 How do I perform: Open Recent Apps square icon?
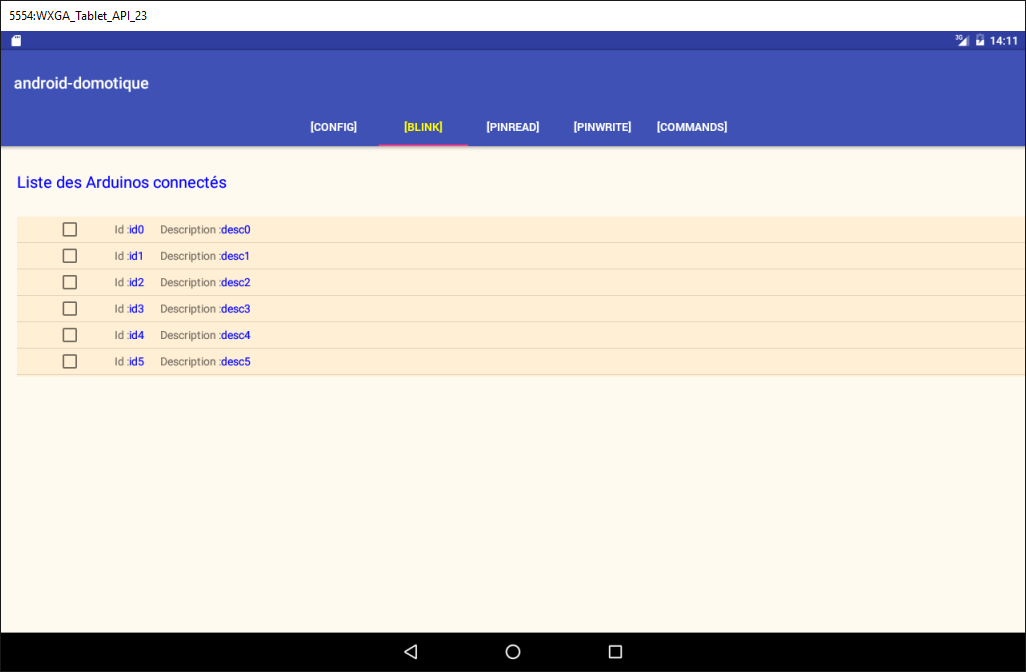[x=615, y=652]
